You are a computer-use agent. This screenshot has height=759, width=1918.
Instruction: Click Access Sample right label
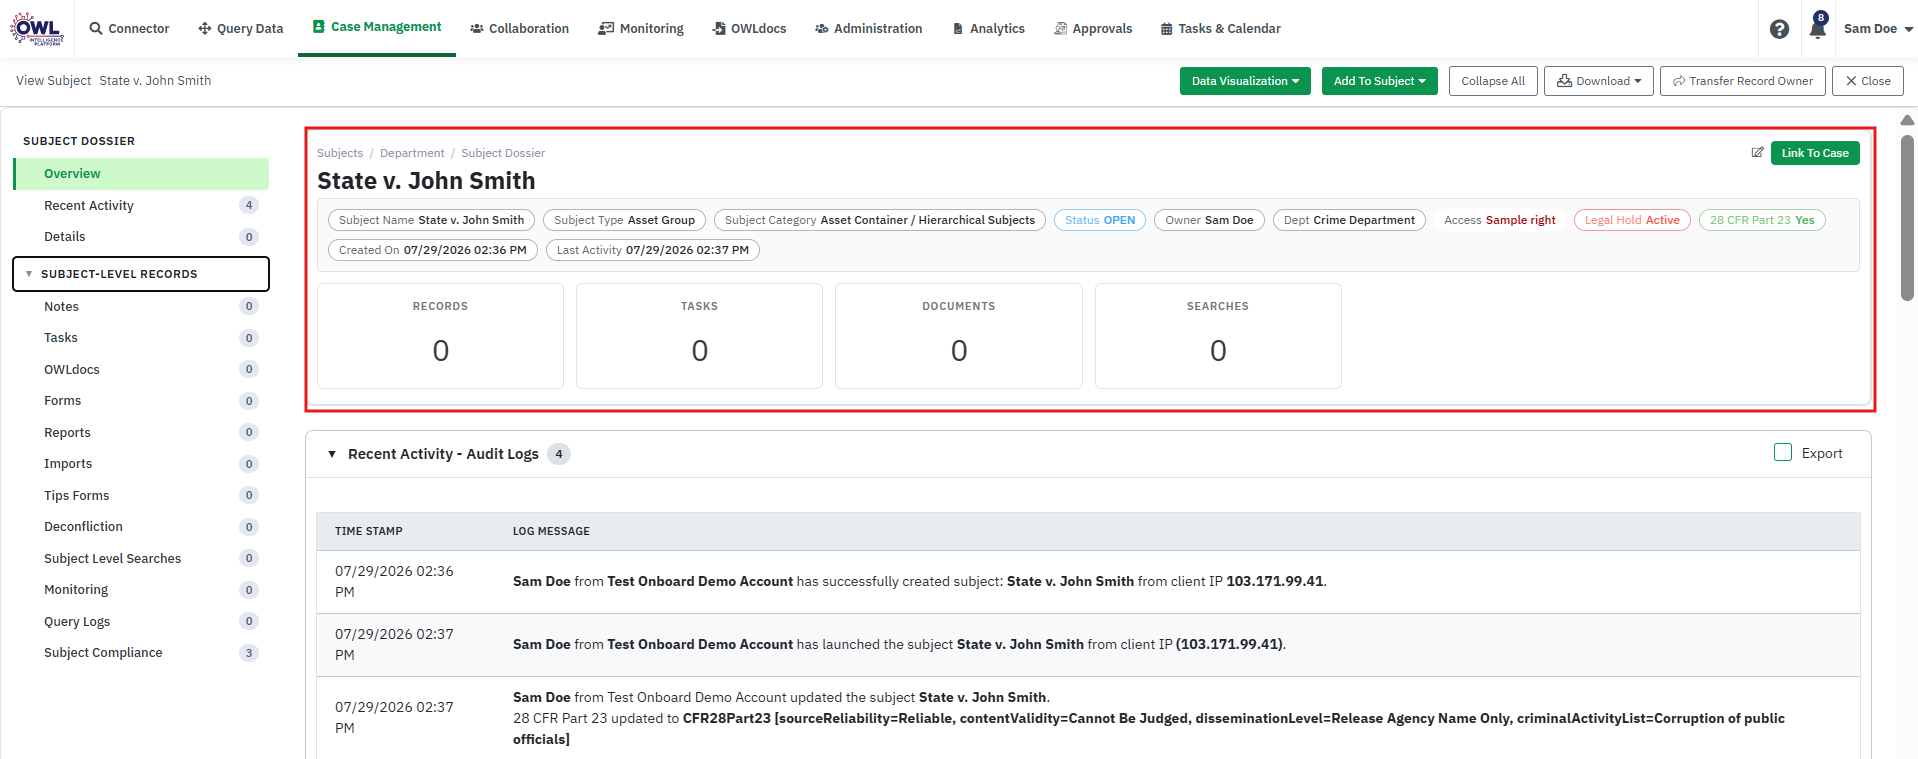(x=1500, y=220)
